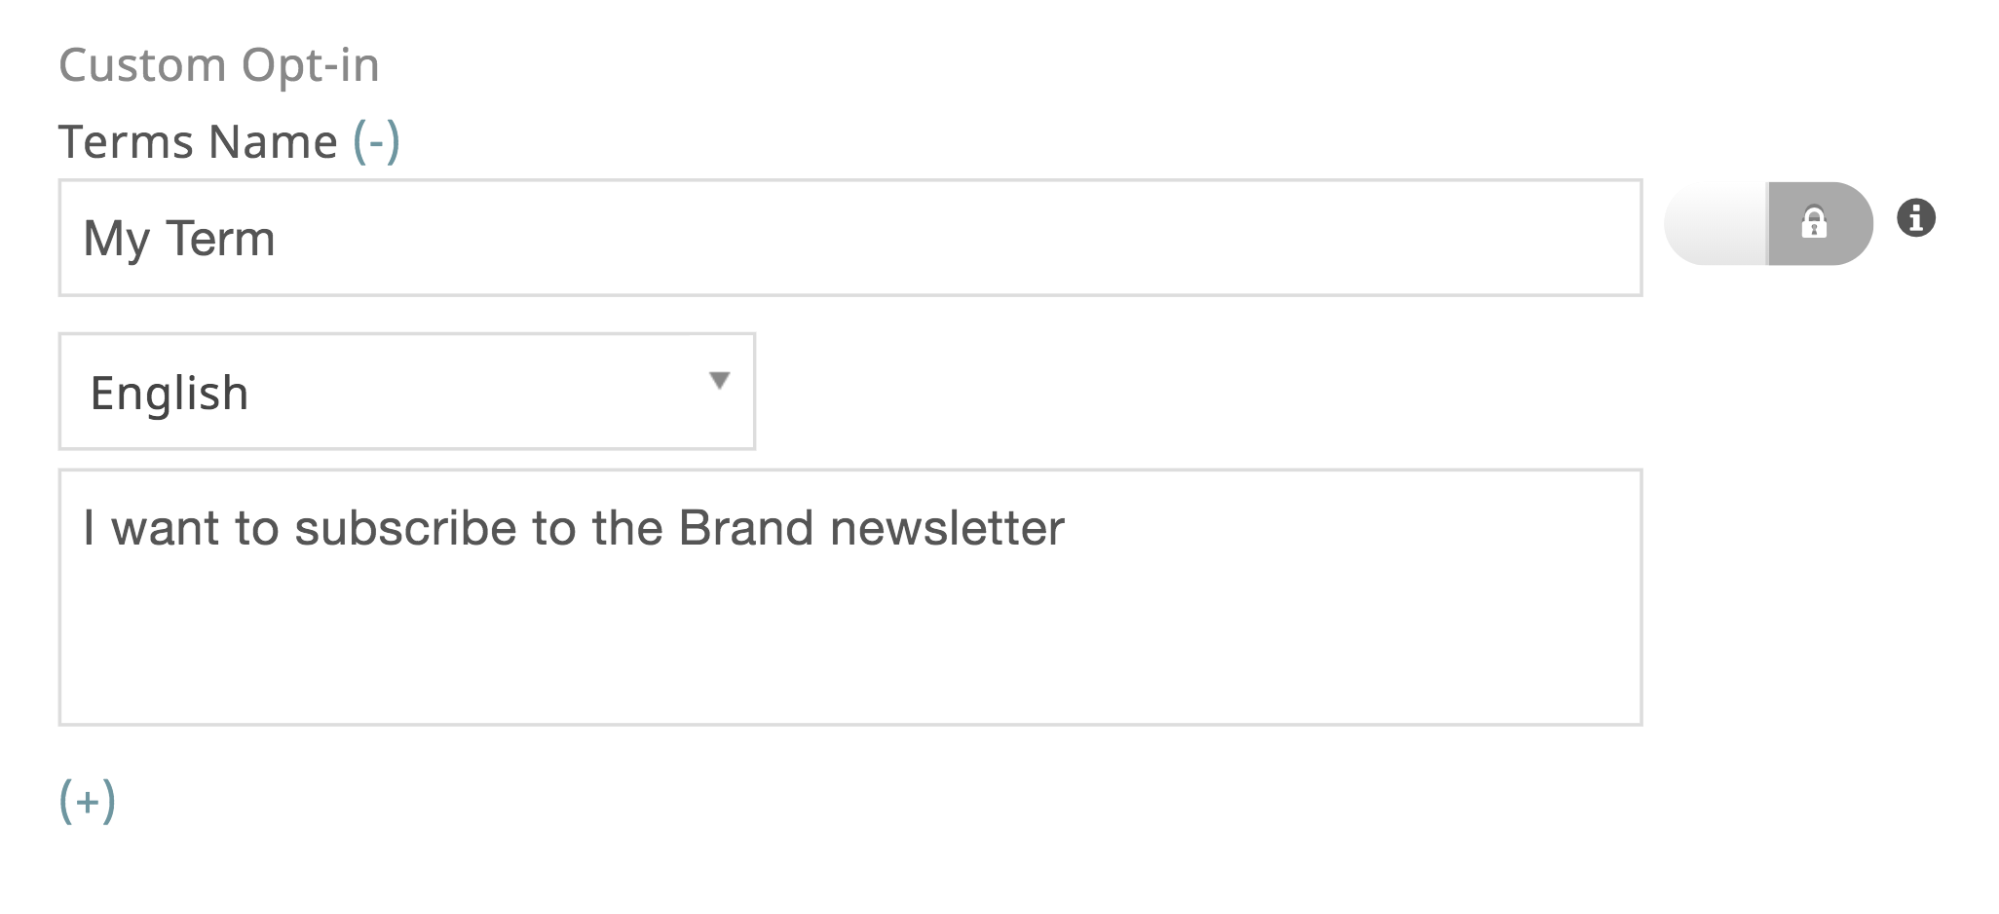Click the 'My Term' text in the field
This screenshot has width=1999, height=914.
click(179, 239)
